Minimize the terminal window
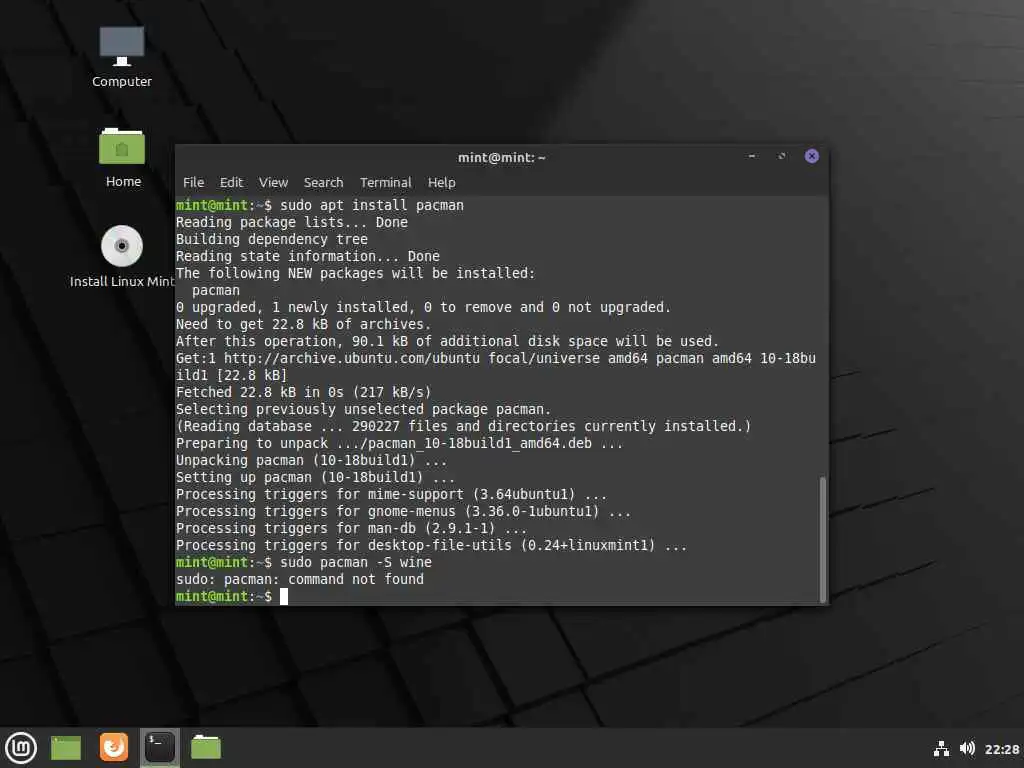Image resolution: width=1024 pixels, height=768 pixels. tap(752, 157)
